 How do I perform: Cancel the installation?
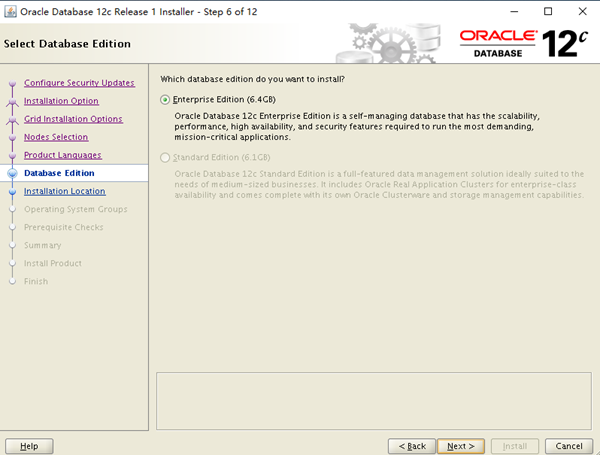pyautogui.click(x=569, y=446)
